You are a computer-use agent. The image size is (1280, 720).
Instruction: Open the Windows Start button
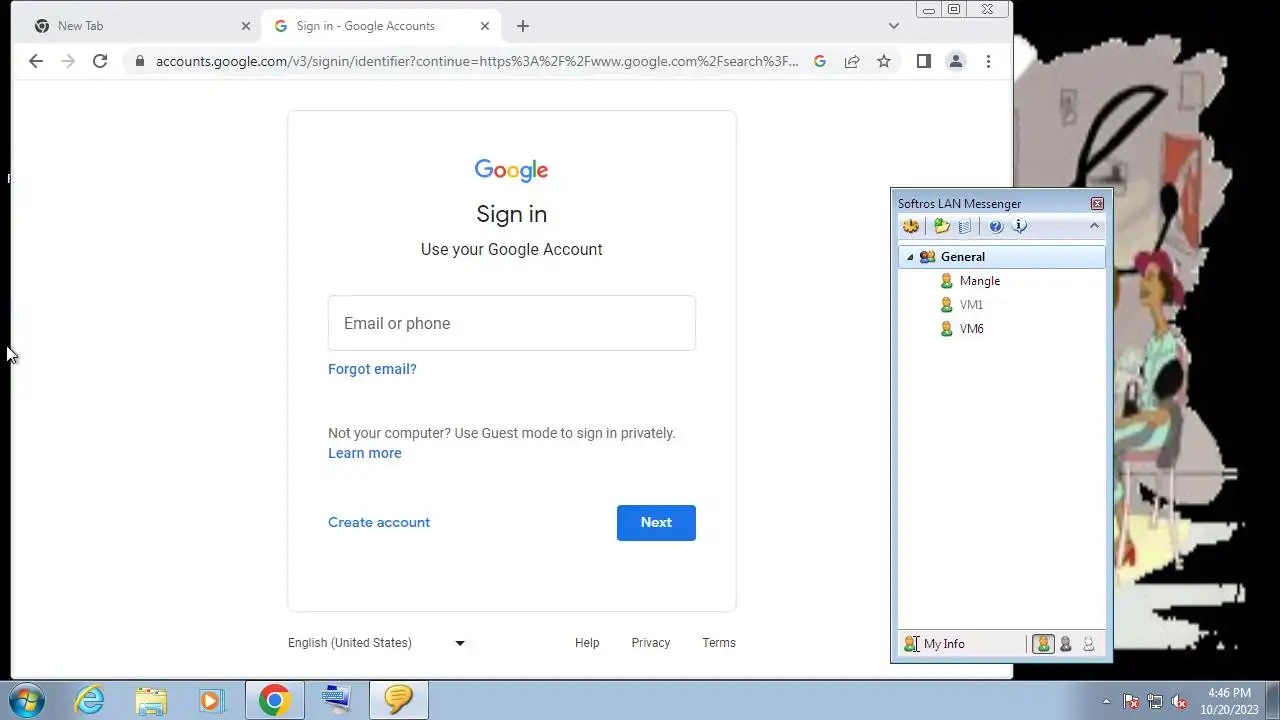tap(27, 700)
